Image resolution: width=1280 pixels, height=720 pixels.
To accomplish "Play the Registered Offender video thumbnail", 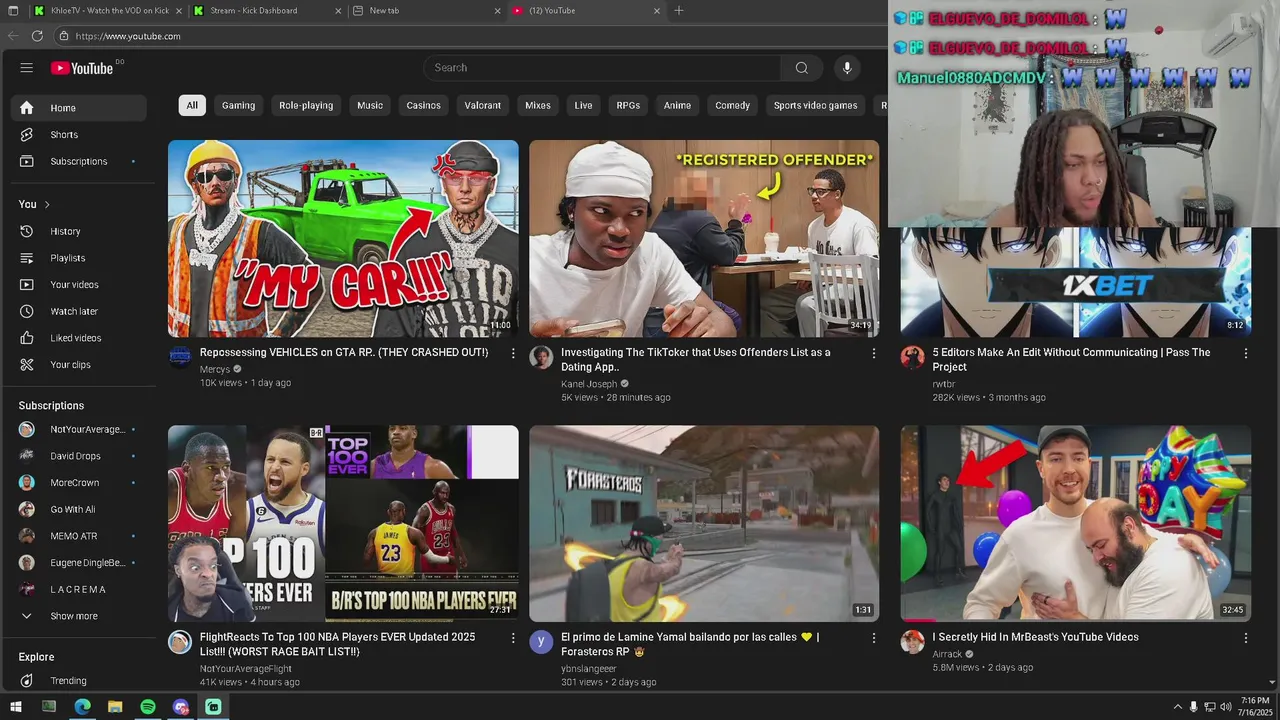I will point(704,238).
